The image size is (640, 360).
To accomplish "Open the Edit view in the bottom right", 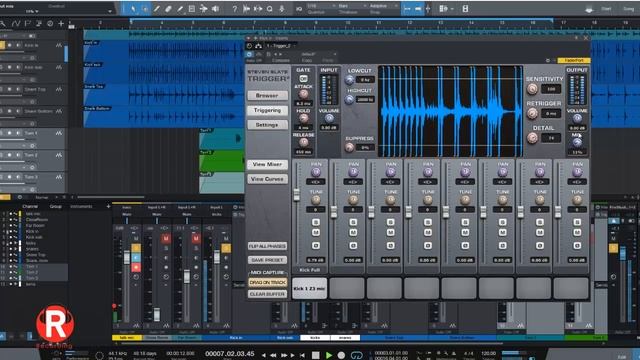I will click(x=622, y=357).
